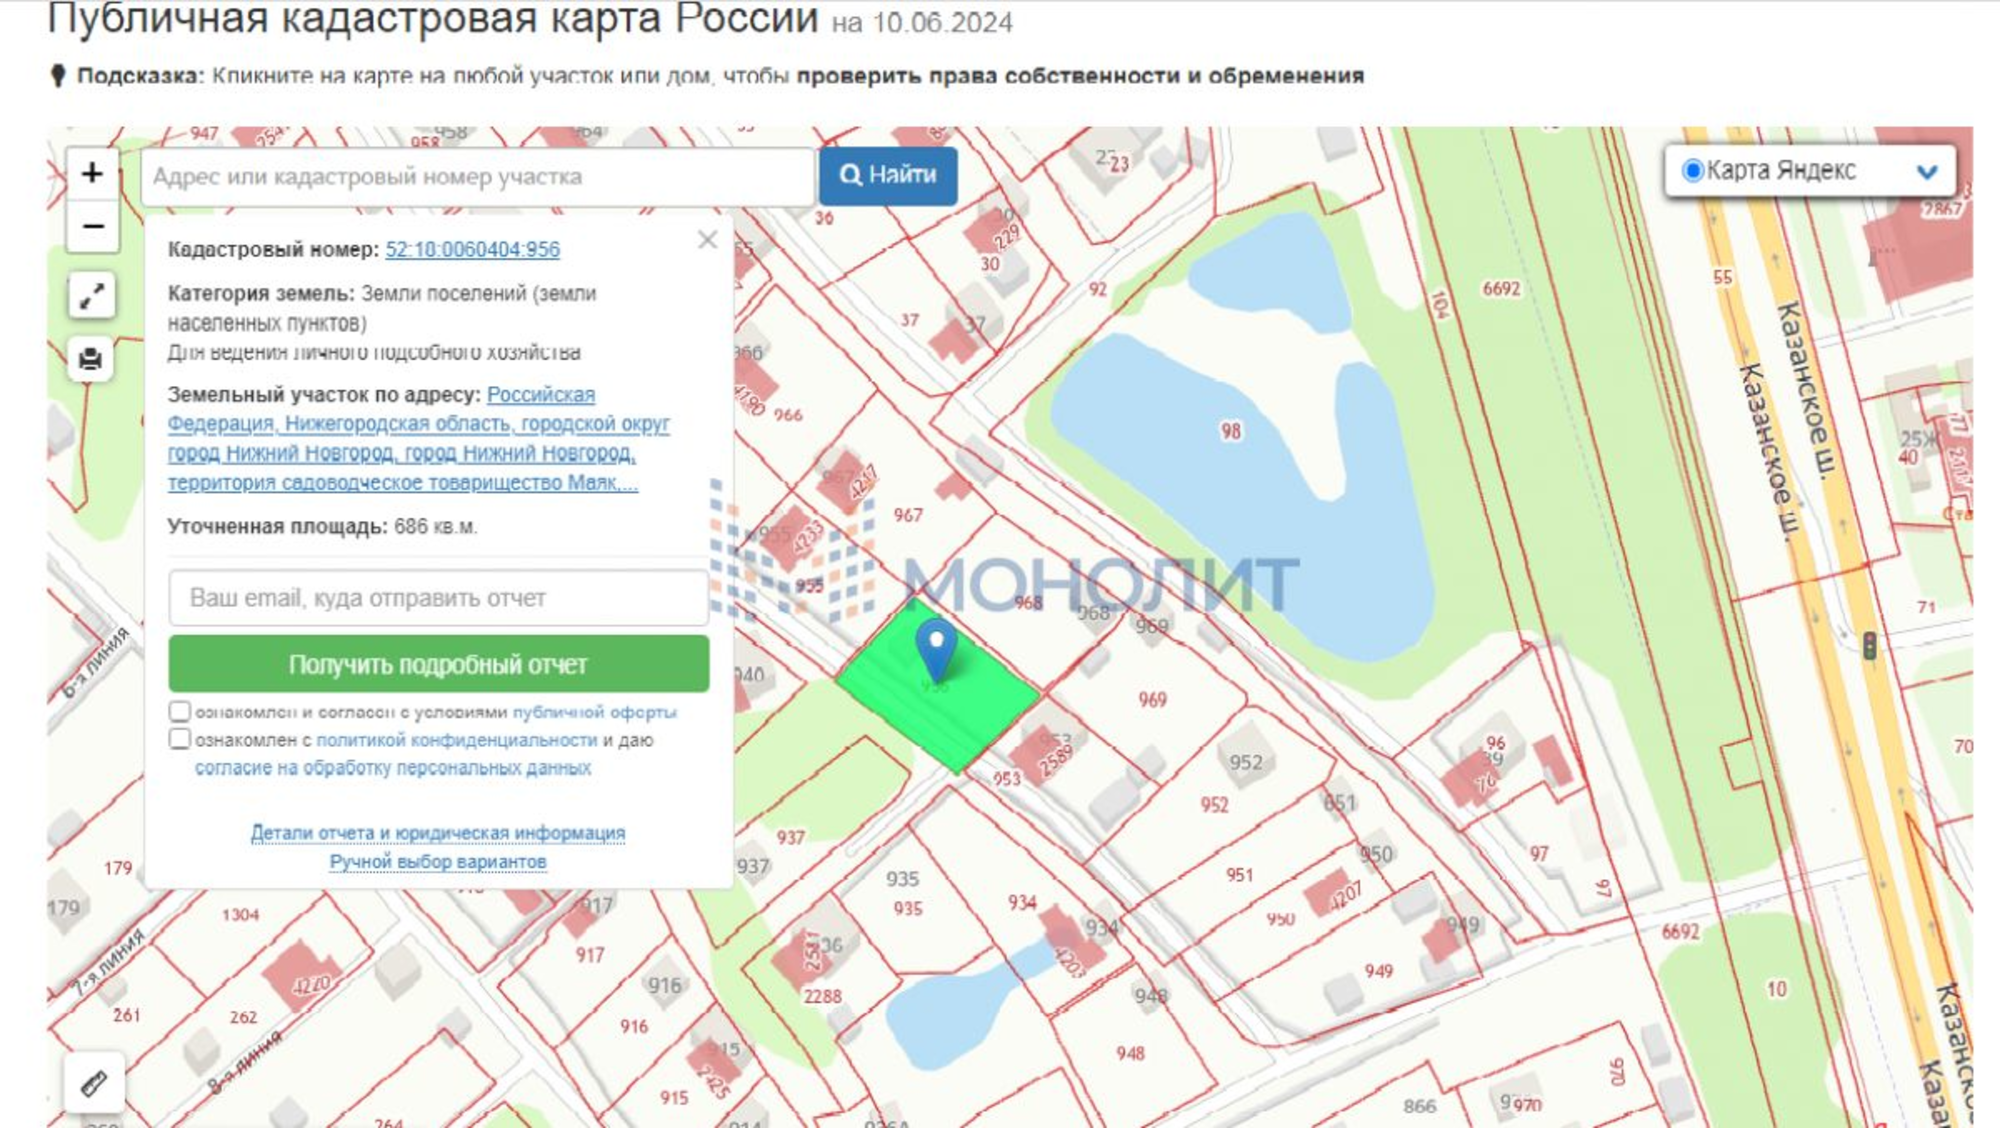Focus the email field for report
Screen dimensions: 2000x1128
pyautogui.click(x=438, y=598)
